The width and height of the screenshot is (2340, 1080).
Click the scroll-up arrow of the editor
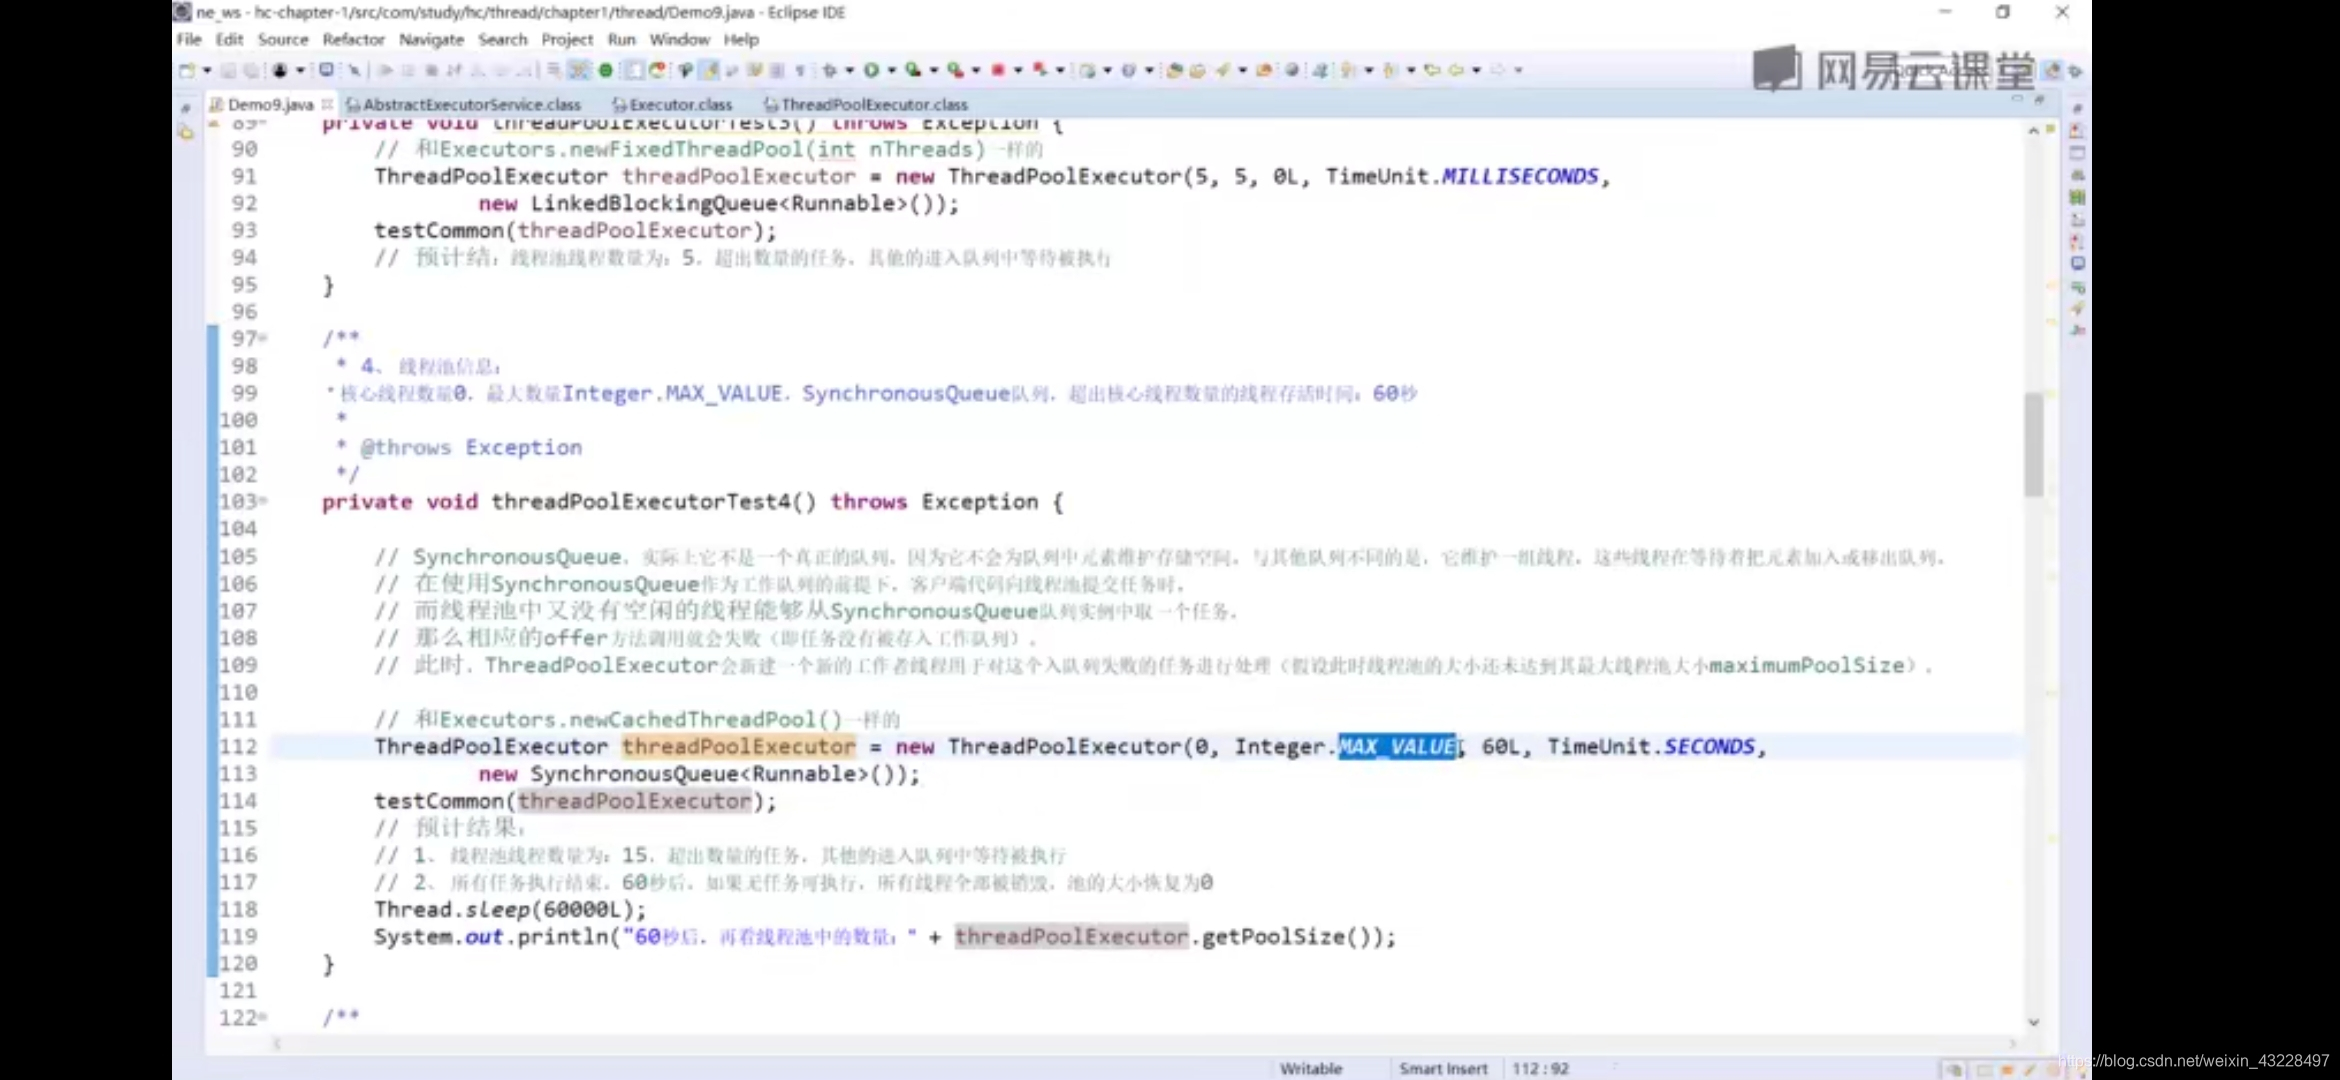2033,131
